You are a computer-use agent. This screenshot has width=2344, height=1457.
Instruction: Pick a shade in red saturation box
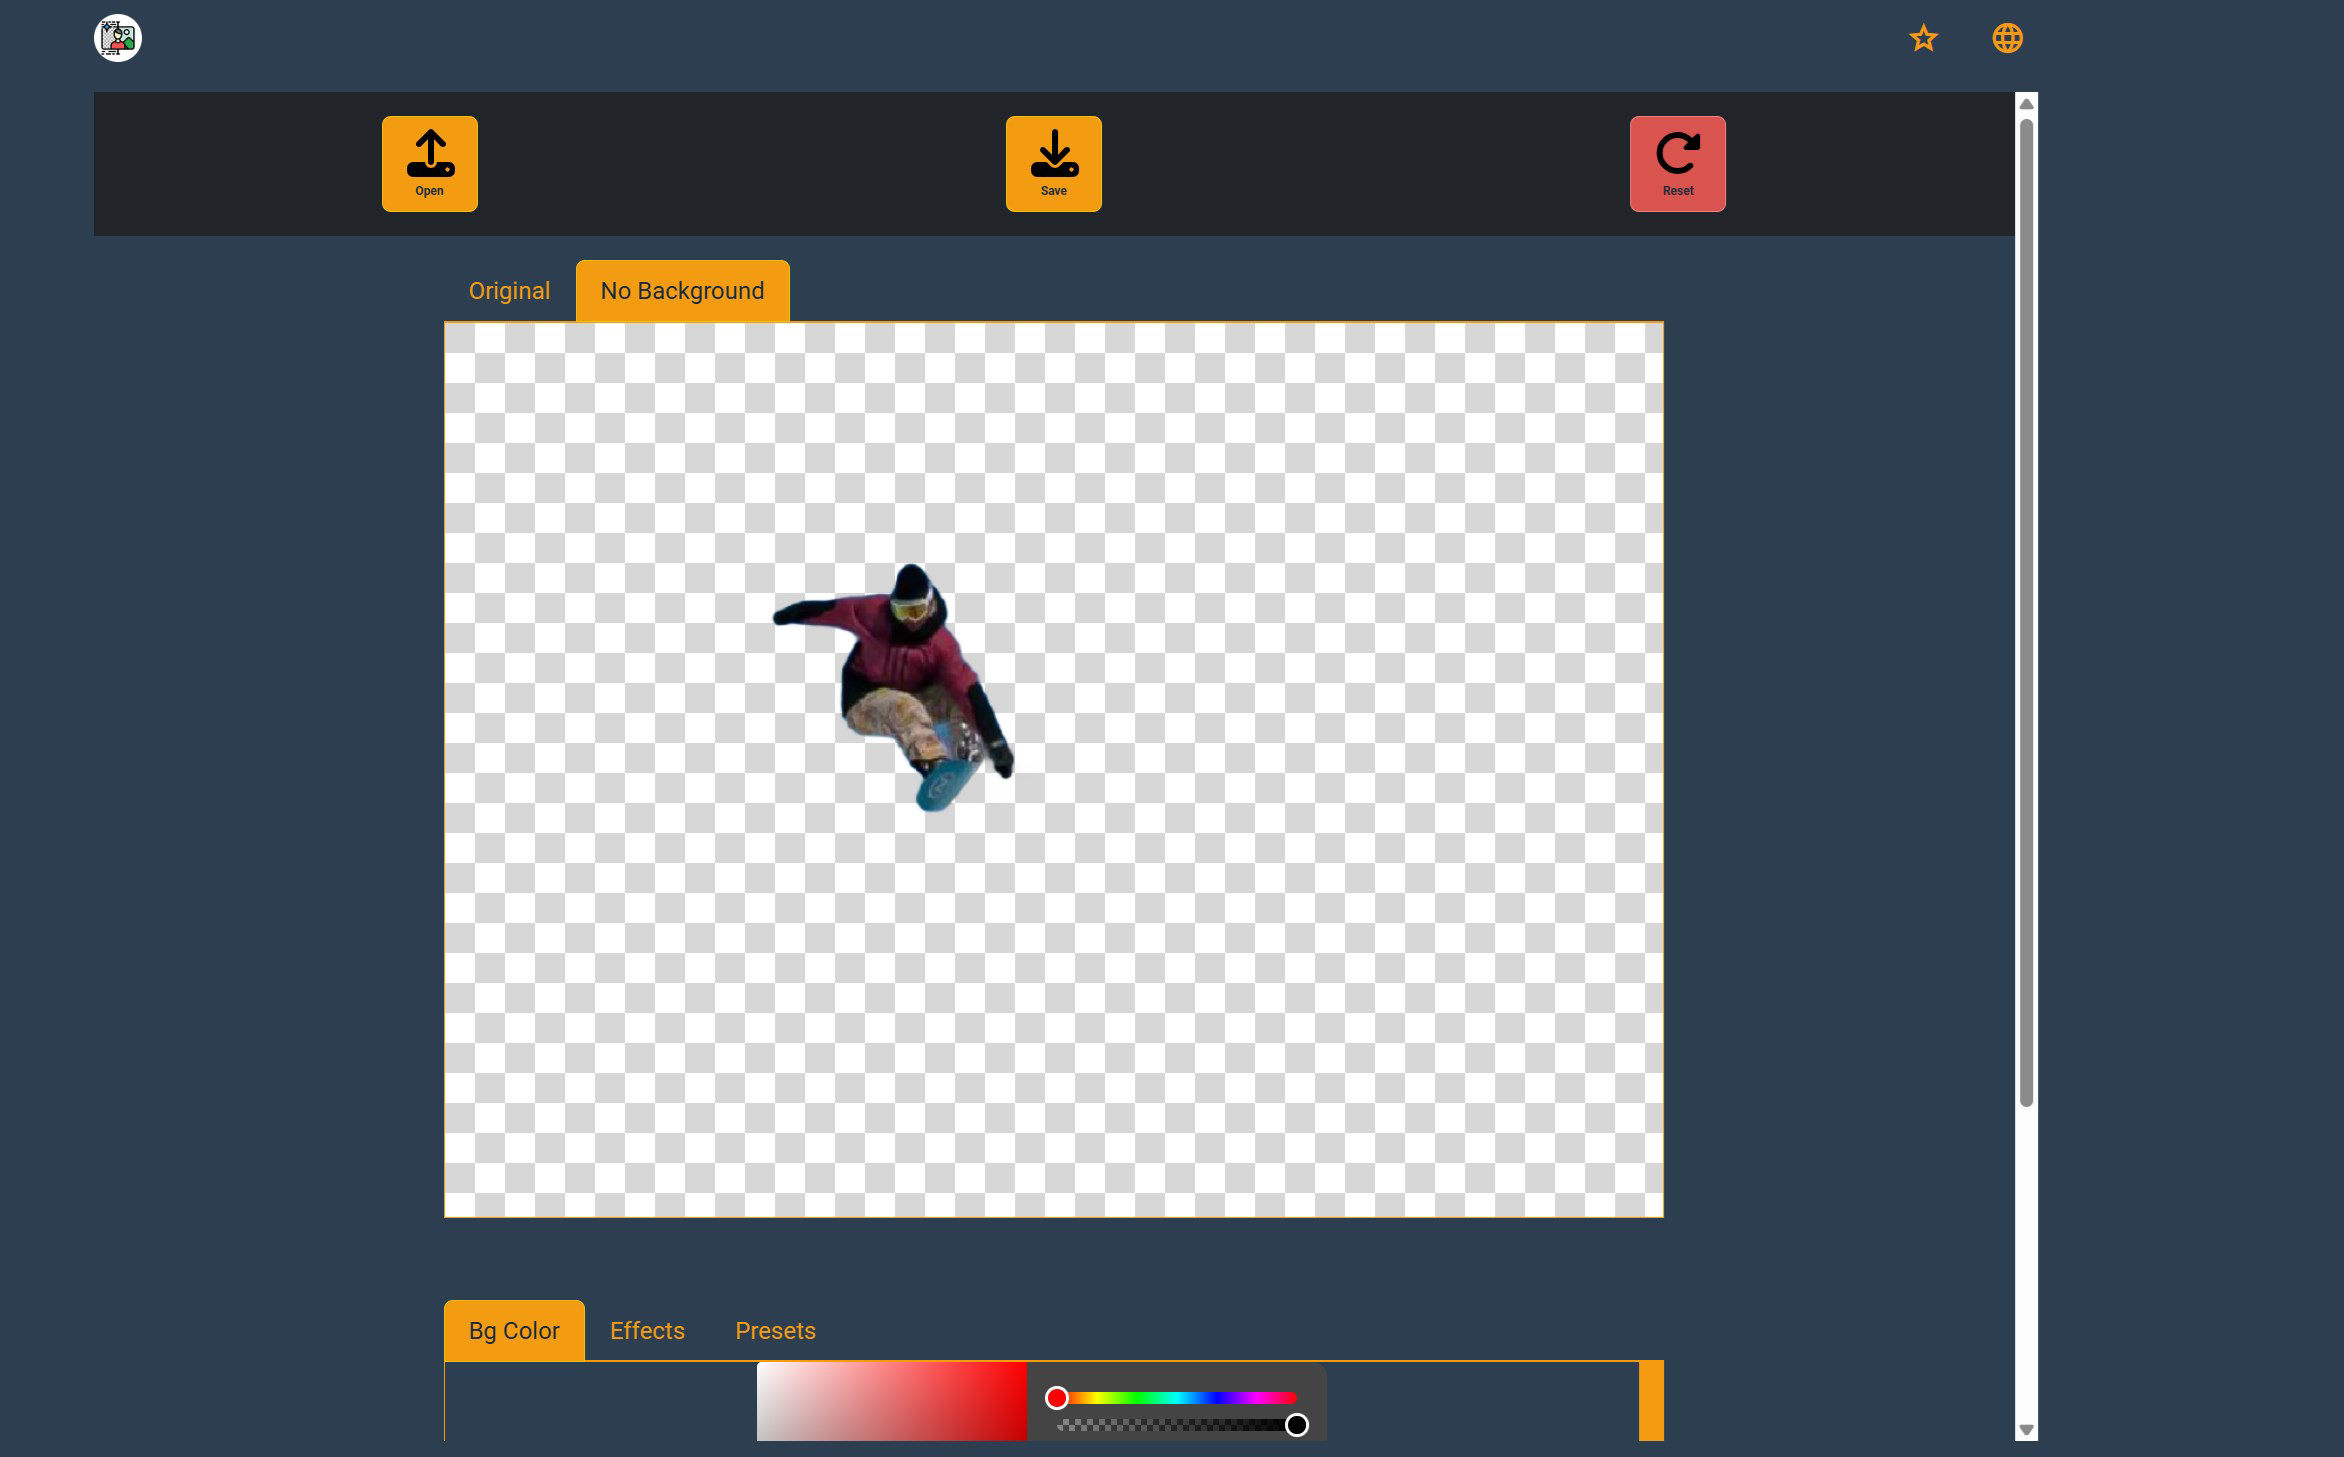(x=891, y=1401)
